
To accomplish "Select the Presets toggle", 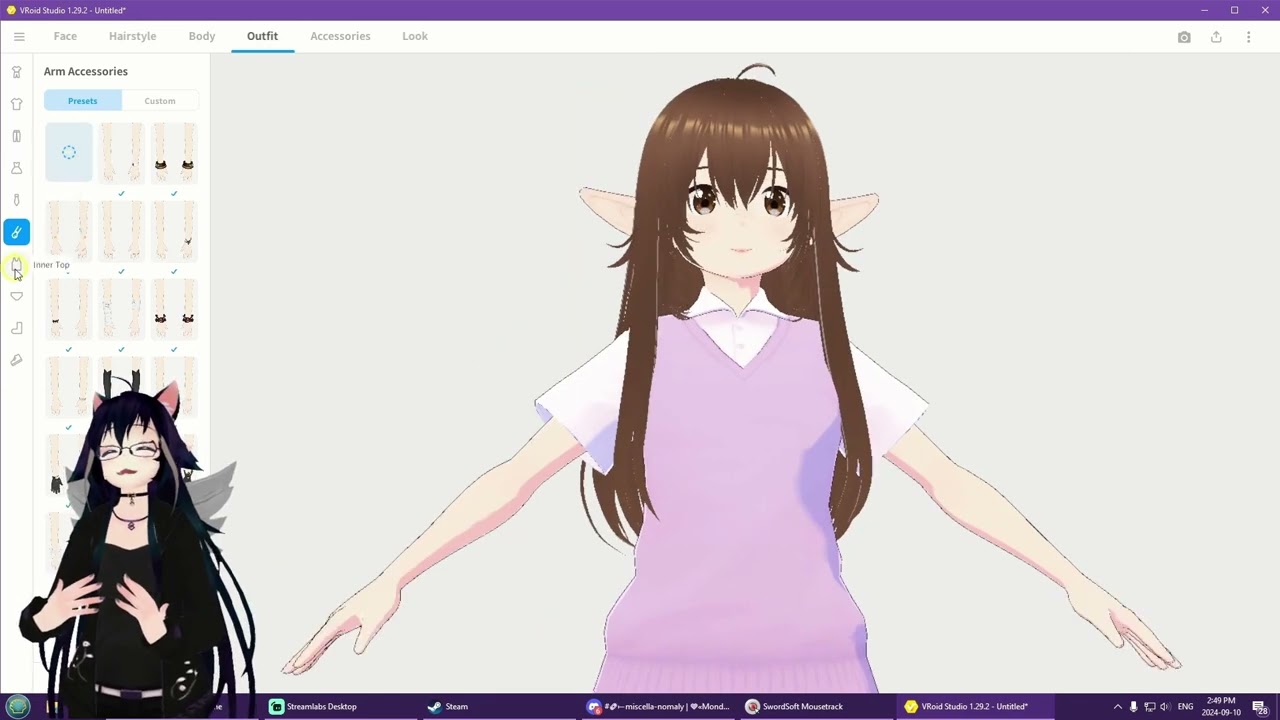I will [83, 101].
